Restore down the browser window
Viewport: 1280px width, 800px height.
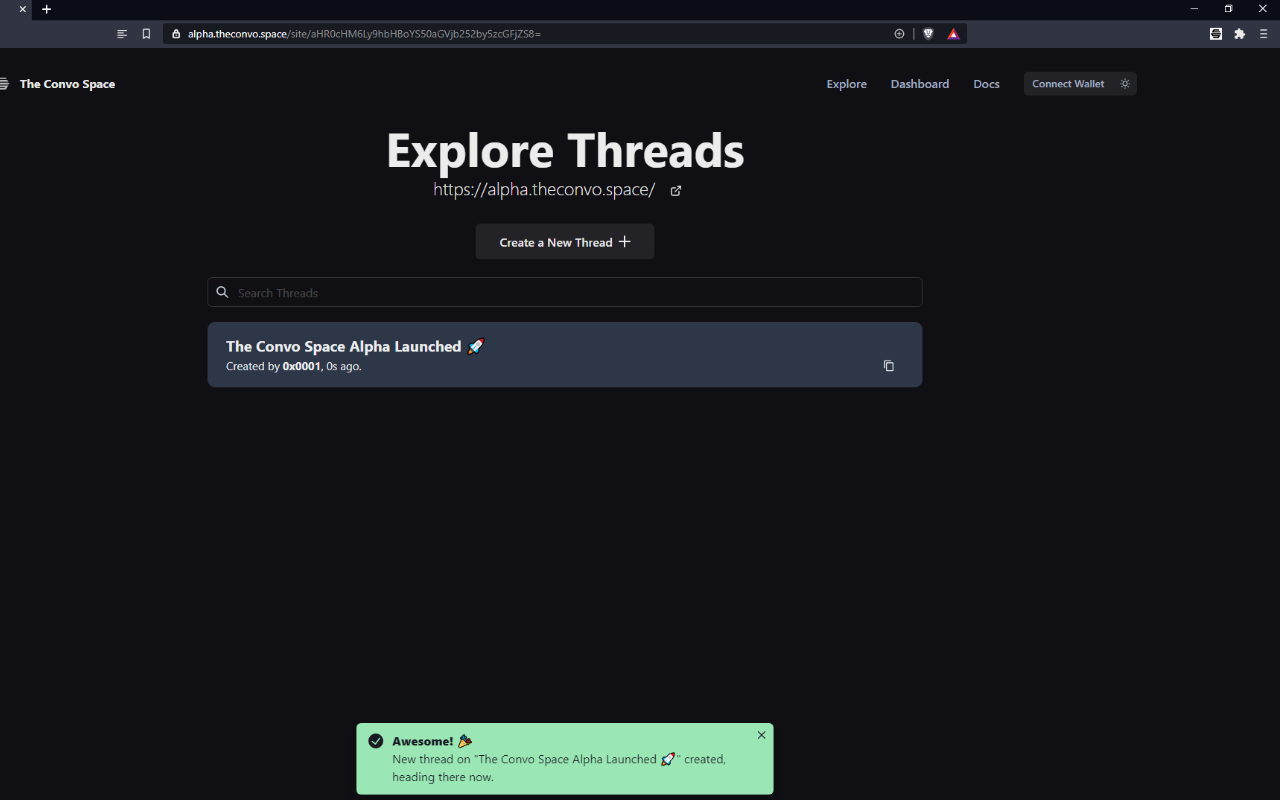[x=1228, y=9]
